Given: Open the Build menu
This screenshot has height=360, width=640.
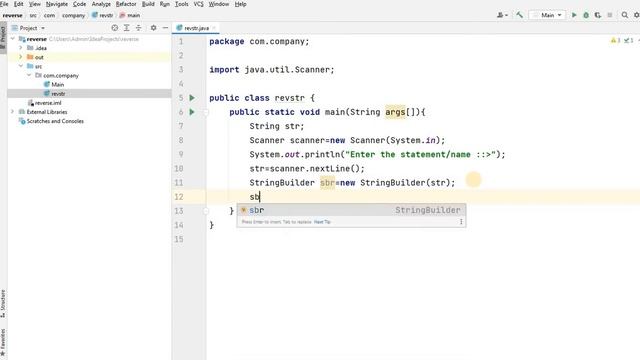Looking at the screenshot, I should [x=148, y=4].
